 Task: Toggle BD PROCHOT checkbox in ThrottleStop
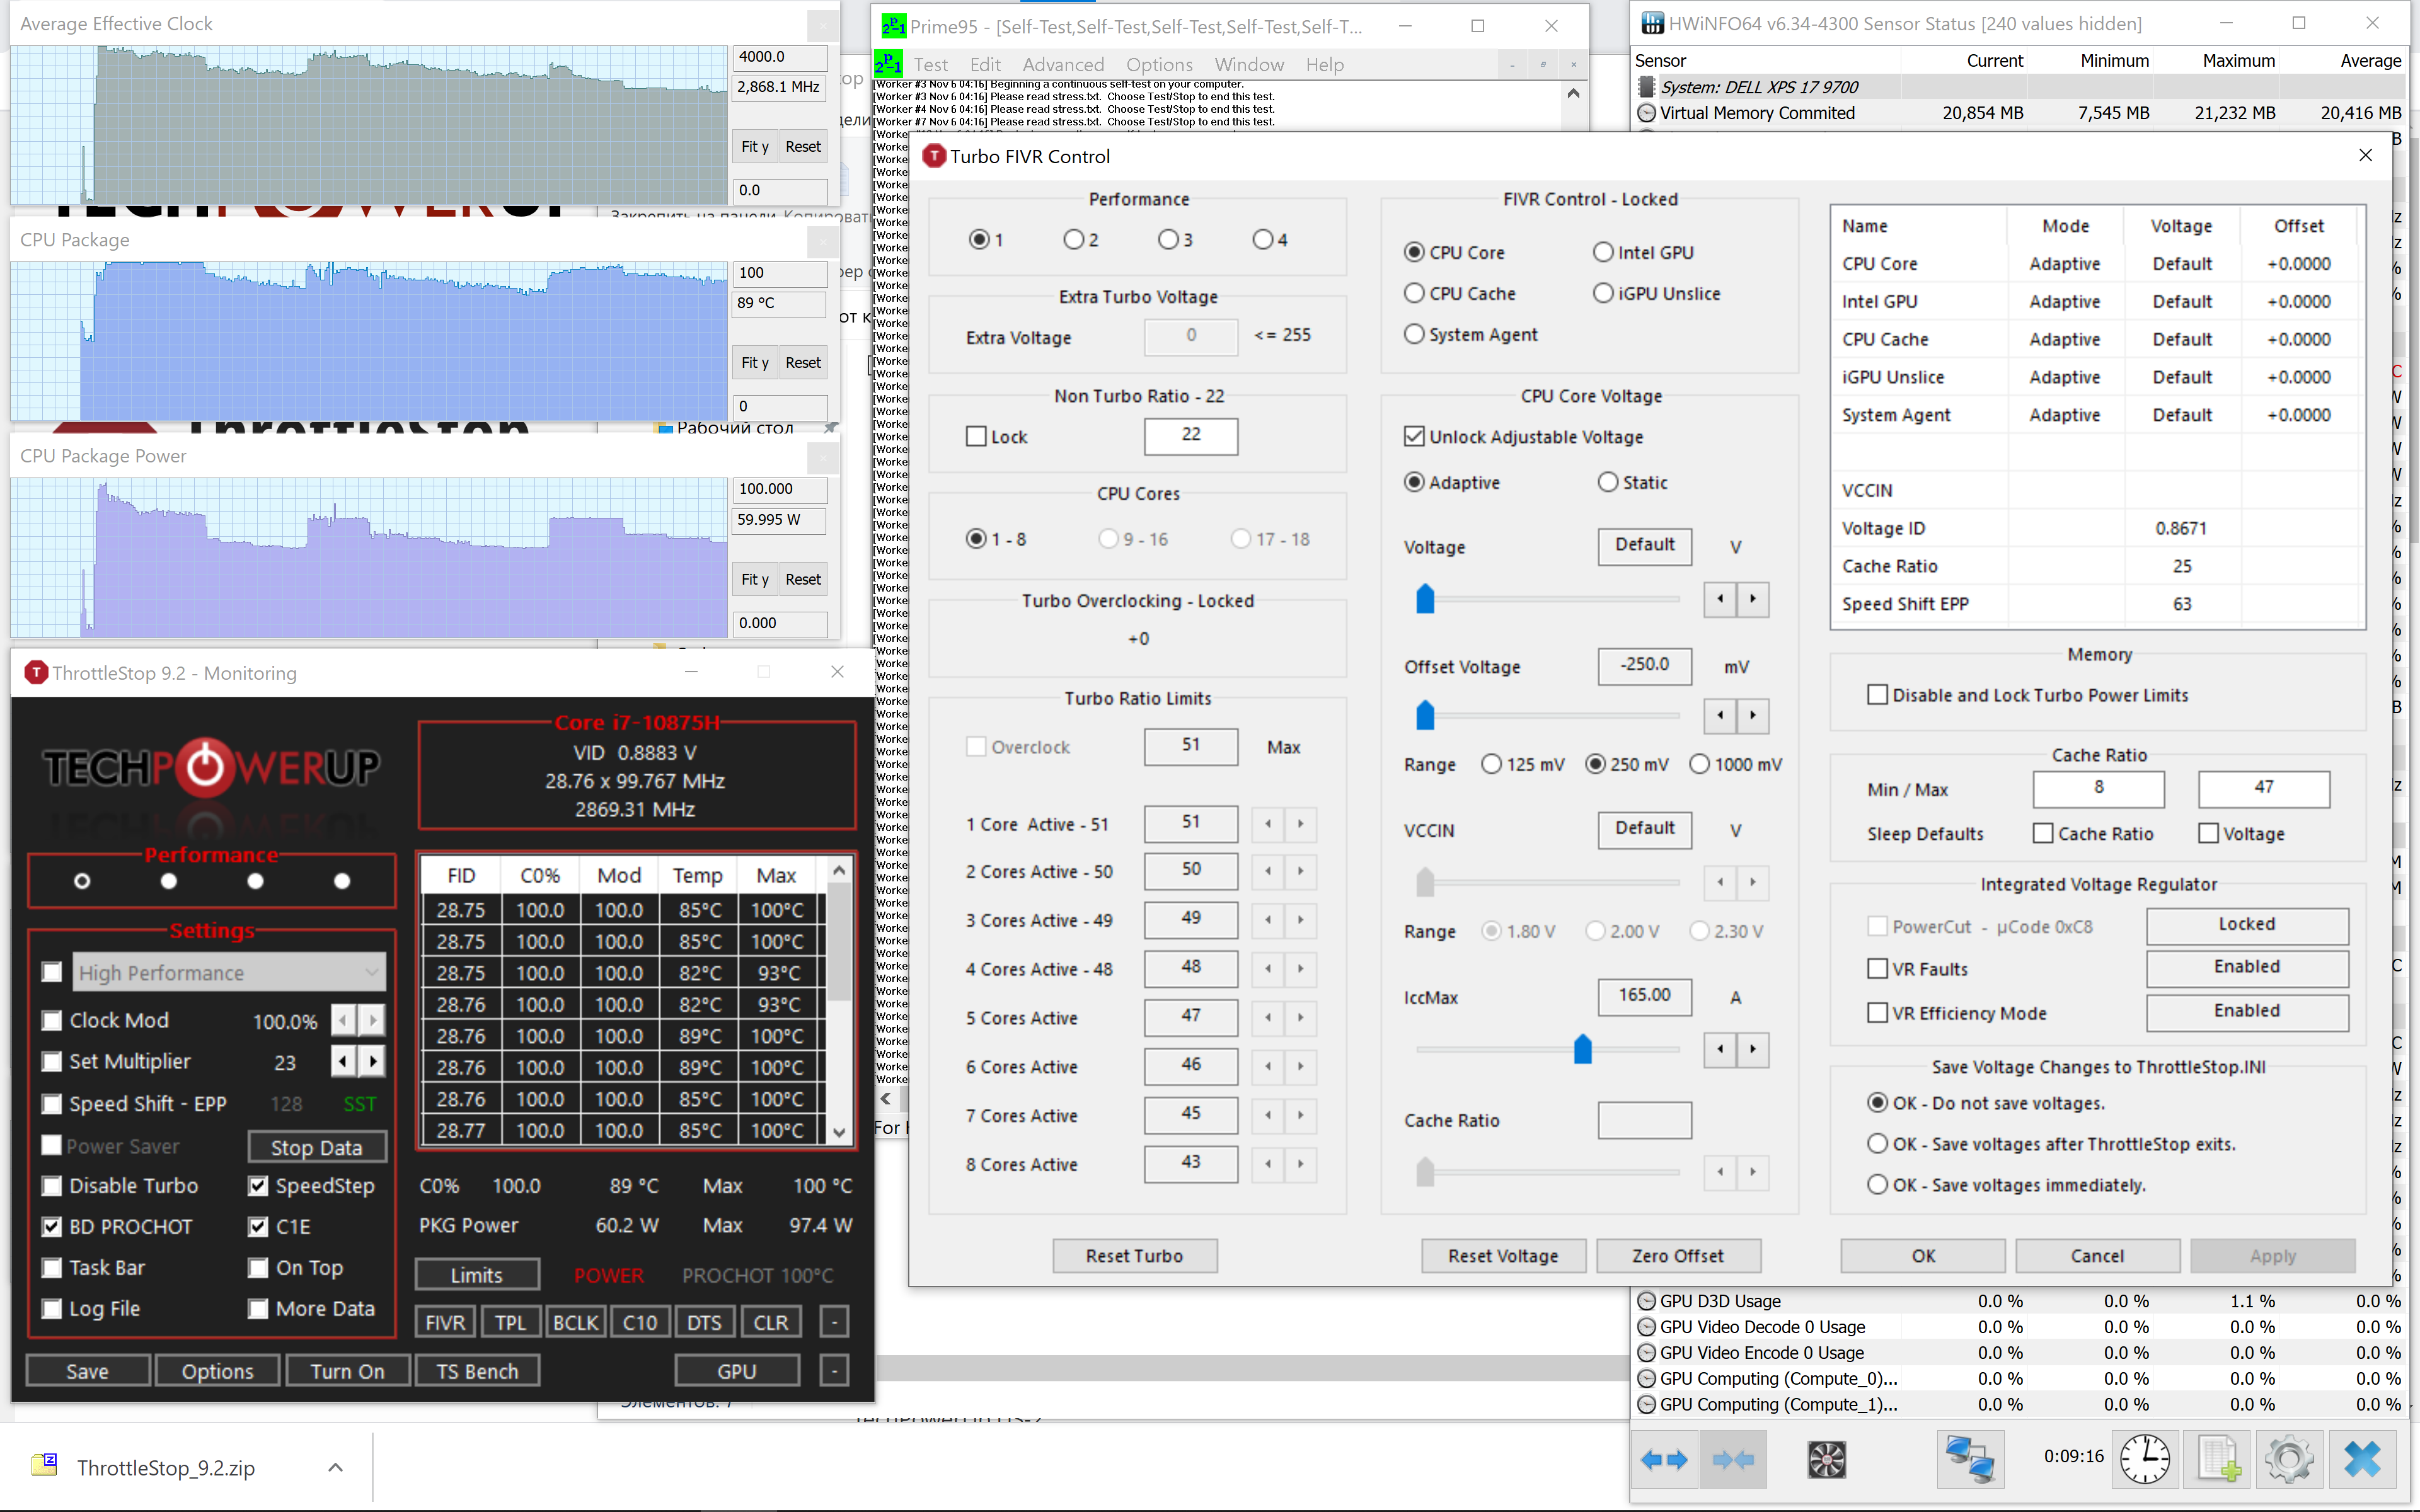click(x=51, y=1226)
